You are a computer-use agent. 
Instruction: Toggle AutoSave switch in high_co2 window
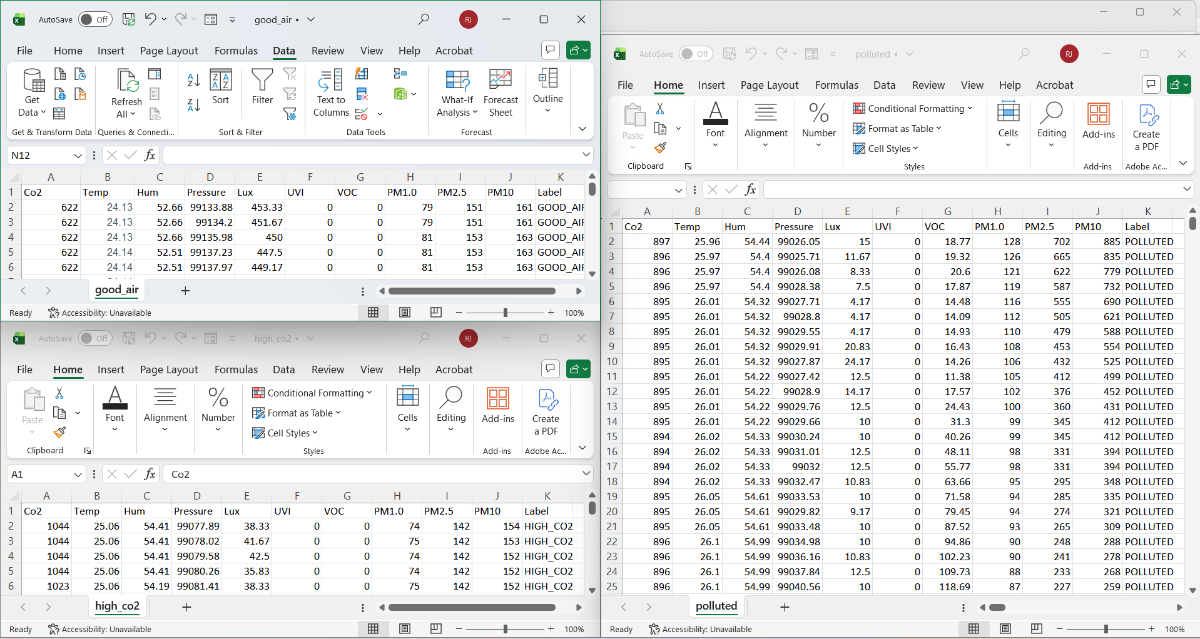coord(96,339)
